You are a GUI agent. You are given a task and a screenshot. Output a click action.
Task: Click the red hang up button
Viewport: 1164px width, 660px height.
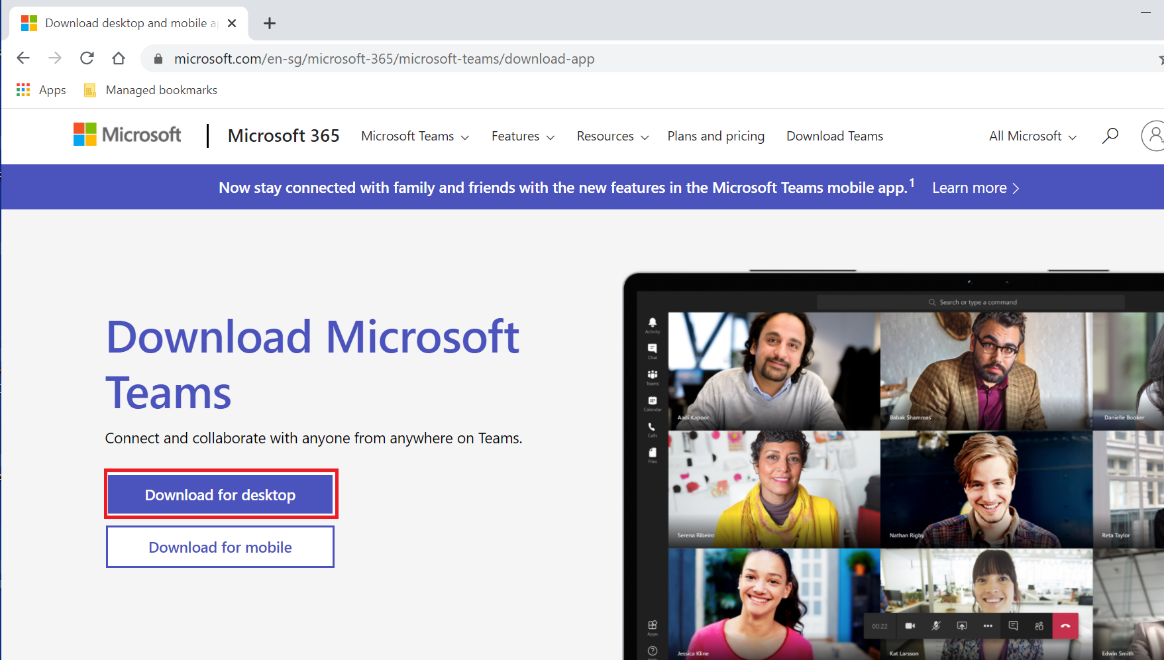[x=1065, y=626]
